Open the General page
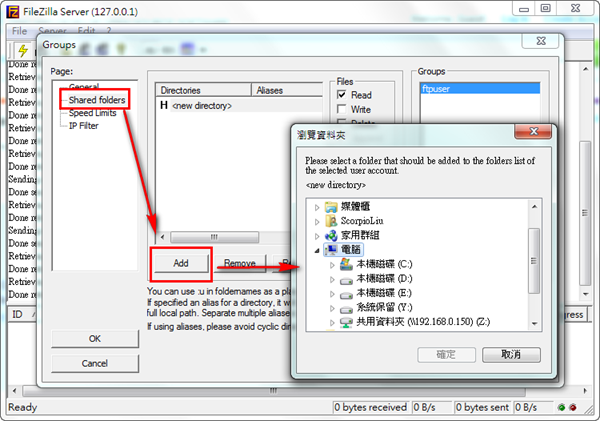 coord(84,86)
